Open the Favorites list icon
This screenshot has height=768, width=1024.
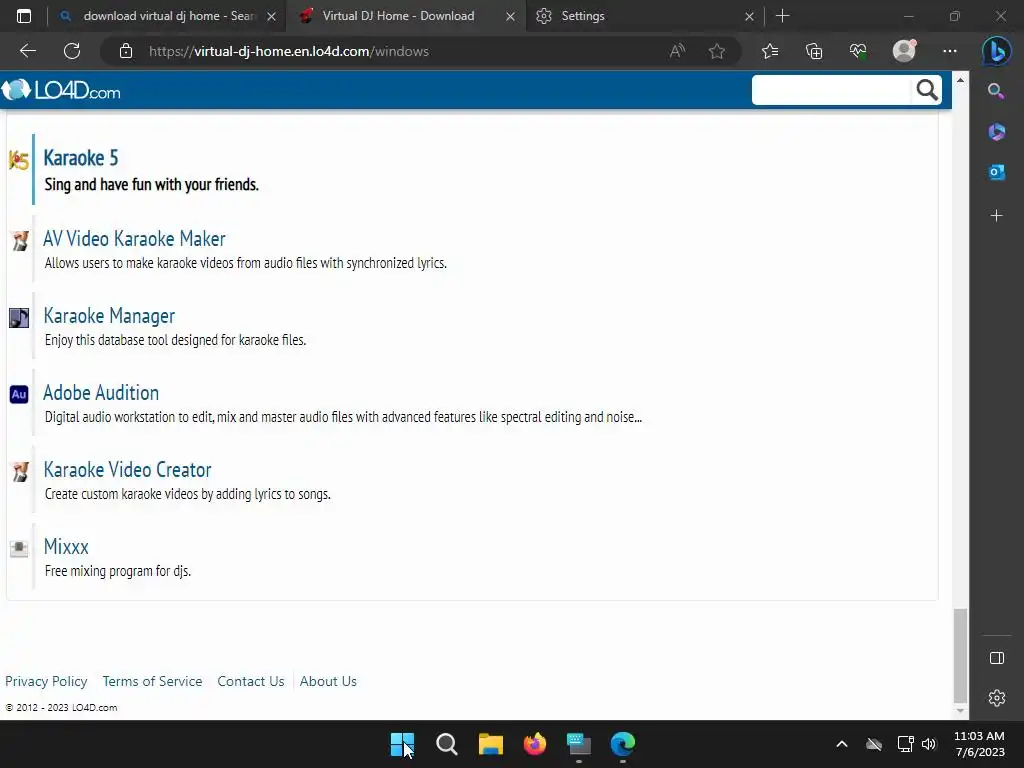770,51
